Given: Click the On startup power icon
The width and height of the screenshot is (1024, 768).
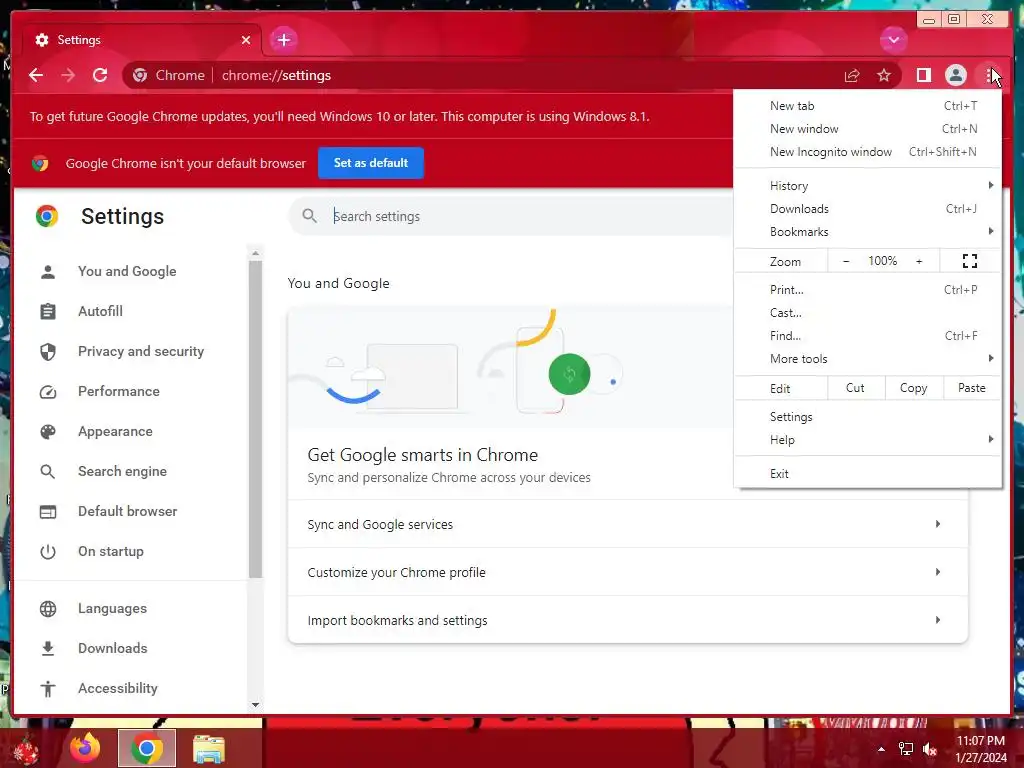Looking at the screenshot, I should point(48,552).
